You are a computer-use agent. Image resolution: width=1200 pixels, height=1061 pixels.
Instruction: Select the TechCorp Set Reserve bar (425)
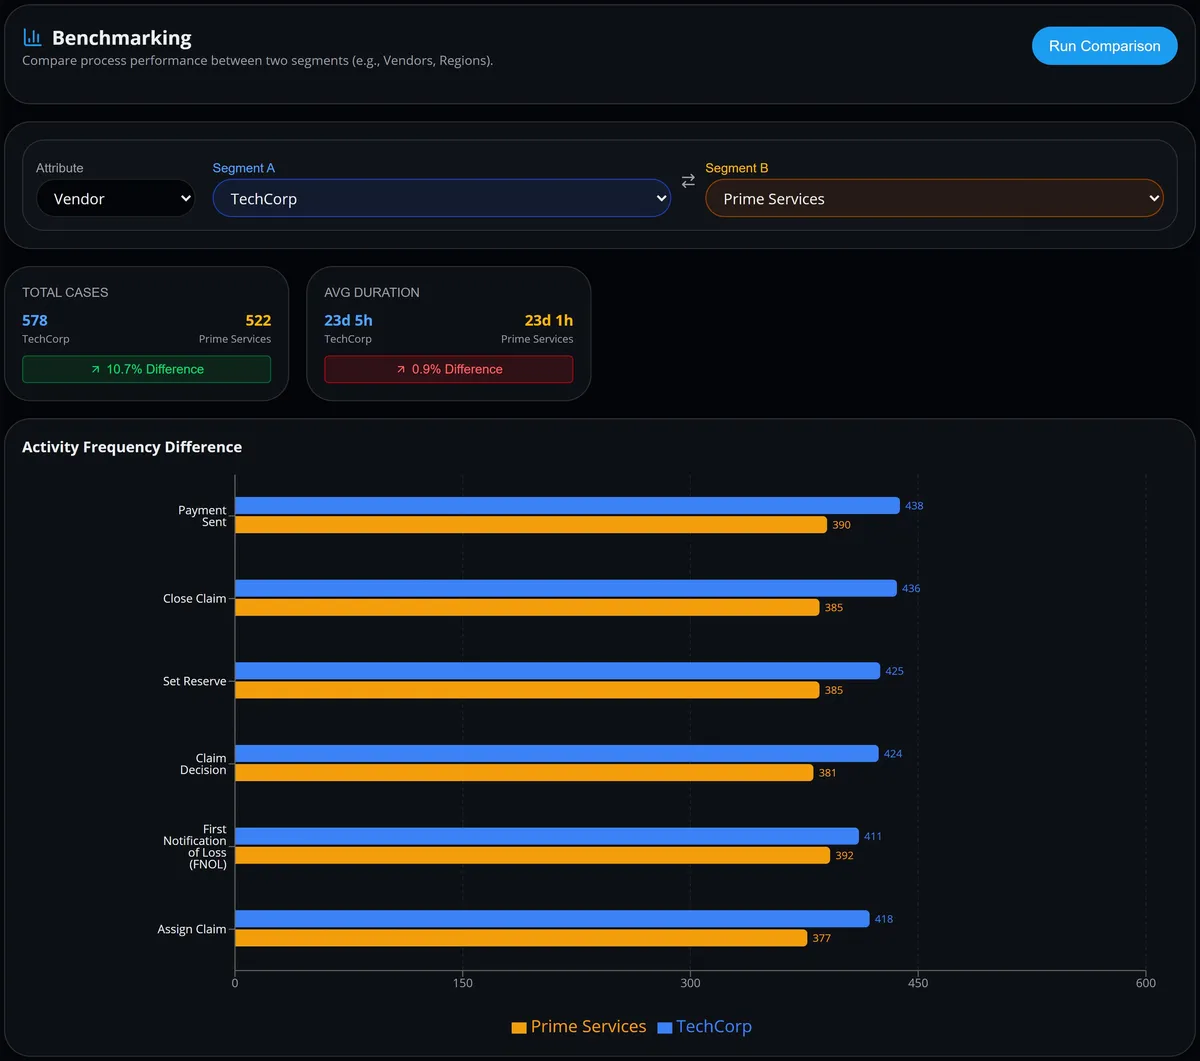[x=557, y=671]
